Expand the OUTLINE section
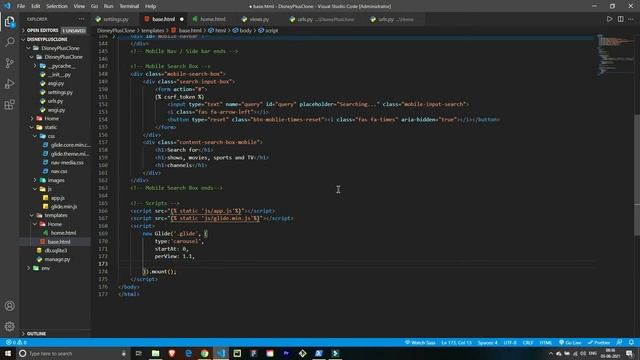The image size is (640, 360). (55, 333)
